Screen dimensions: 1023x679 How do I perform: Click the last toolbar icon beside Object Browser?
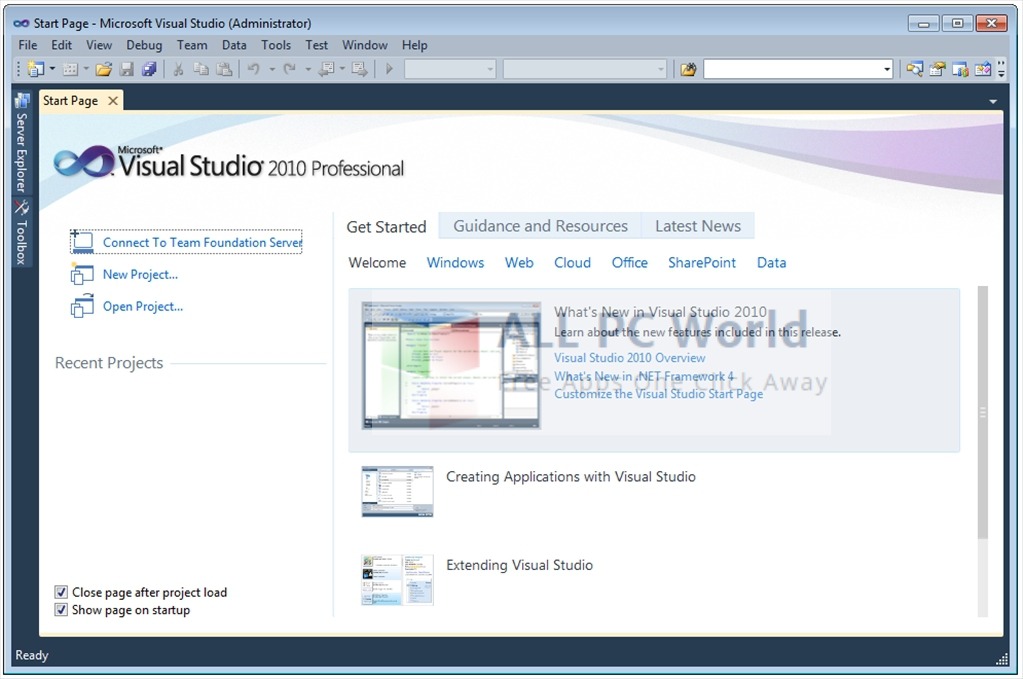coord(983,68)
